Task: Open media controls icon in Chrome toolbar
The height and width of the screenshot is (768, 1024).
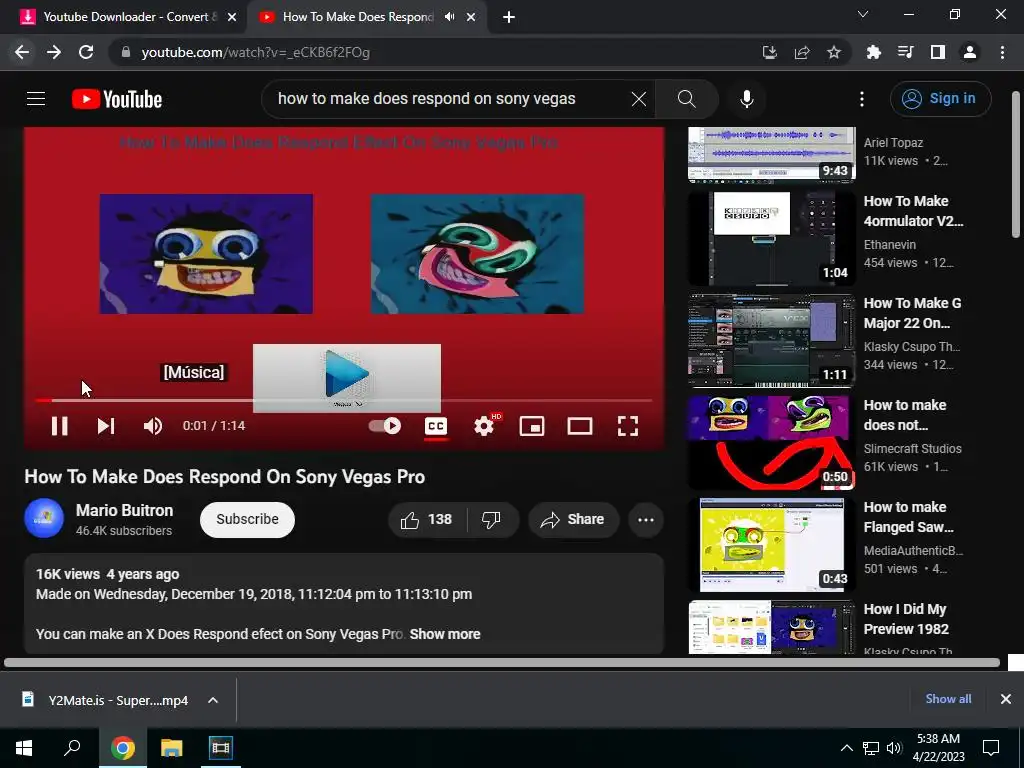Action: [x=905, y=52]
